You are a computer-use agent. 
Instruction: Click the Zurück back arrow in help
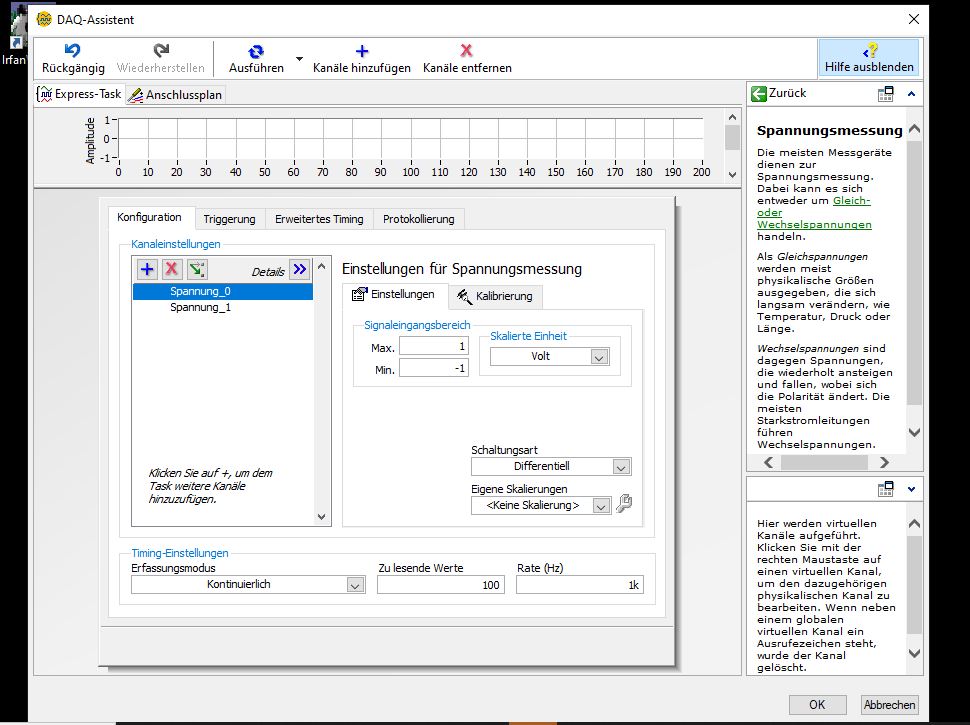click(758, 93)
